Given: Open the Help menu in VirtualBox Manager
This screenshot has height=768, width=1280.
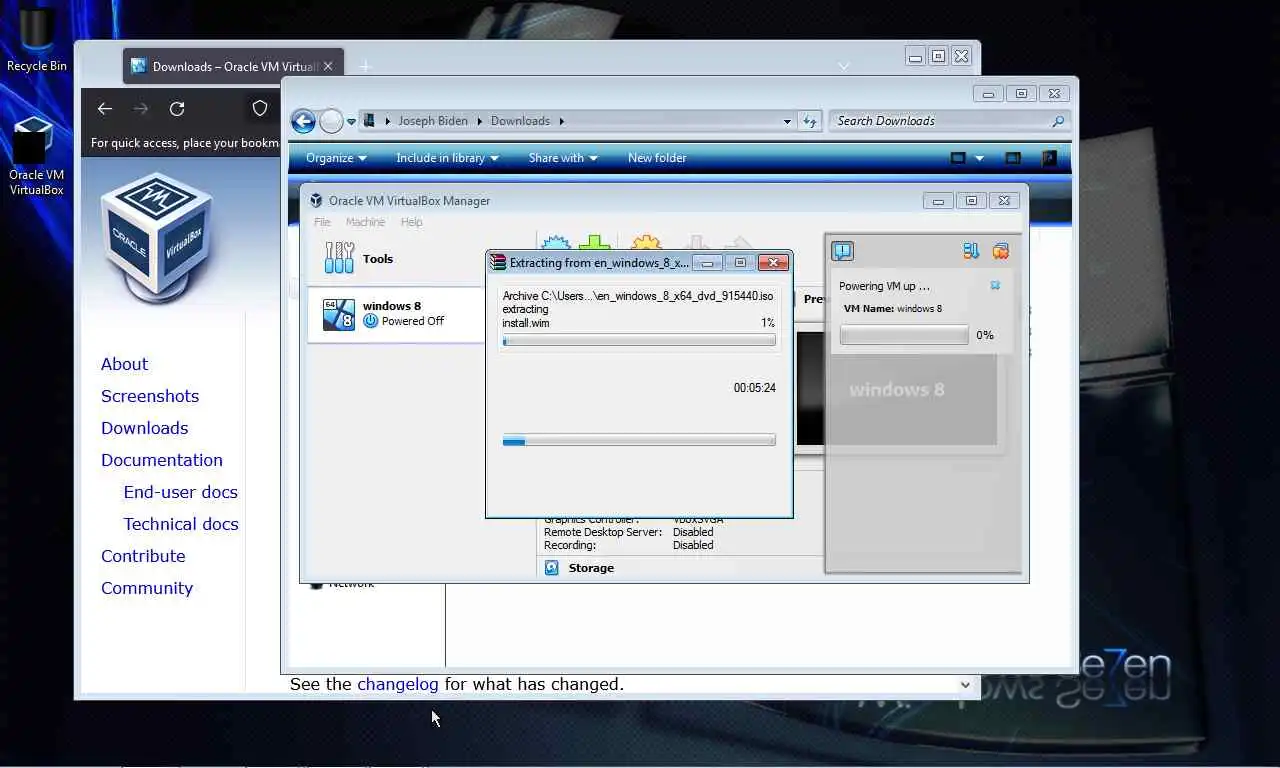Looking at the screenshot, I should coord(411,222).
